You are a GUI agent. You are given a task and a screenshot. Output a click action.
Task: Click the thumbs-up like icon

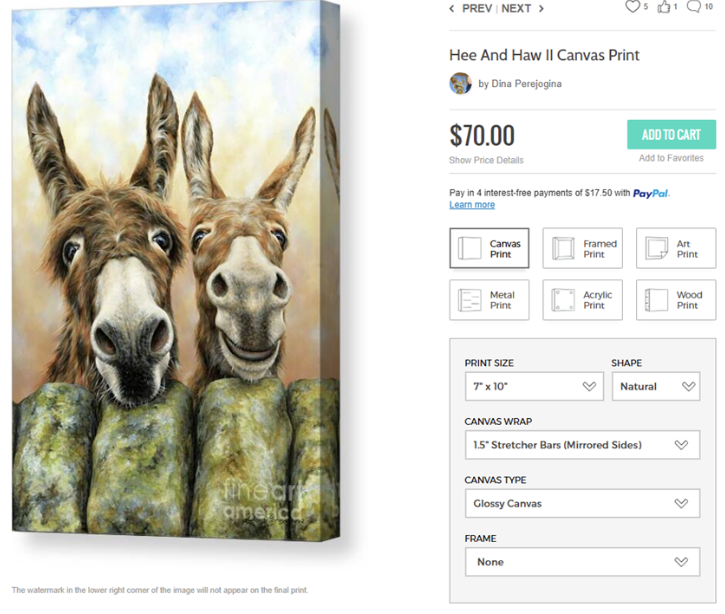[663, 7]
